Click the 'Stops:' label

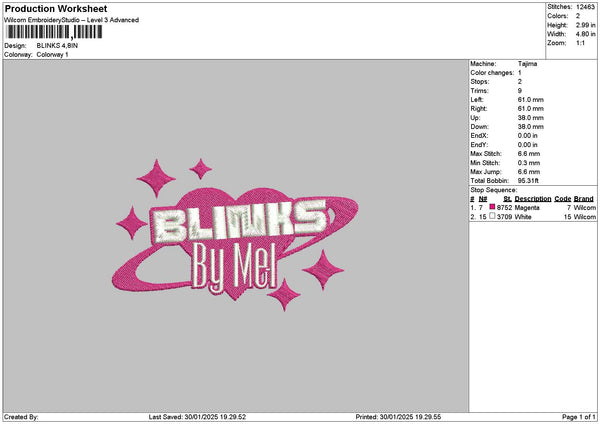click(480, 82)
